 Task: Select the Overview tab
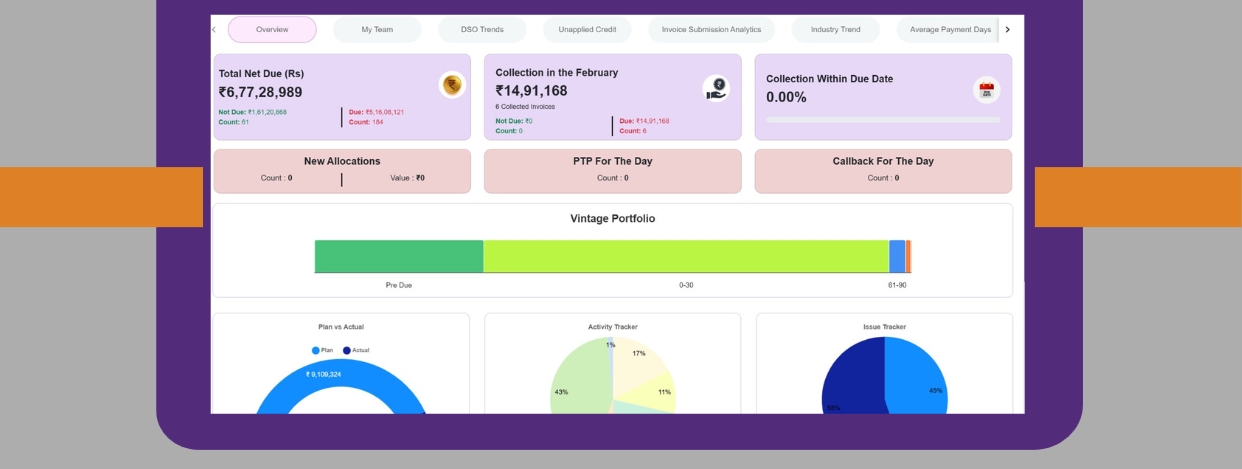(272, 30)
